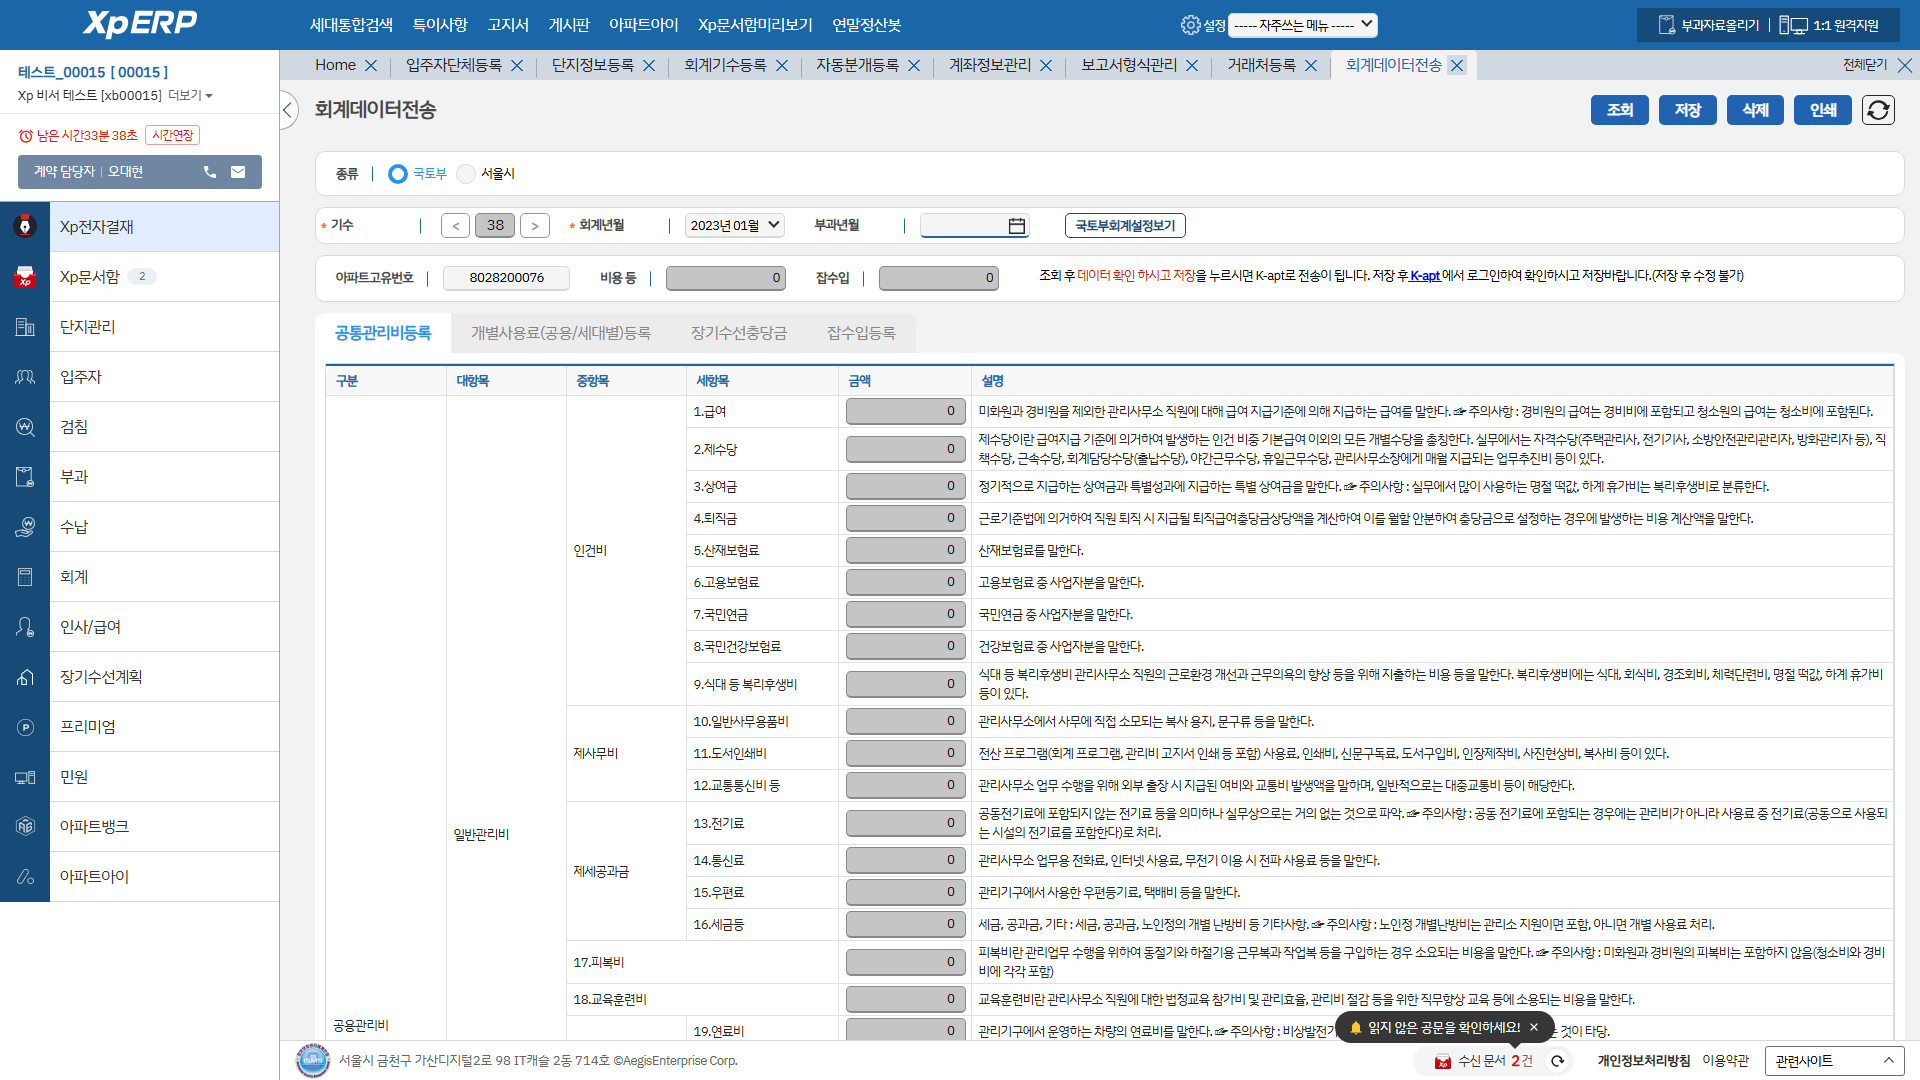Go to the next 기수 number
Viewport: 1920px width, 1080px height.
click(535, 226)
